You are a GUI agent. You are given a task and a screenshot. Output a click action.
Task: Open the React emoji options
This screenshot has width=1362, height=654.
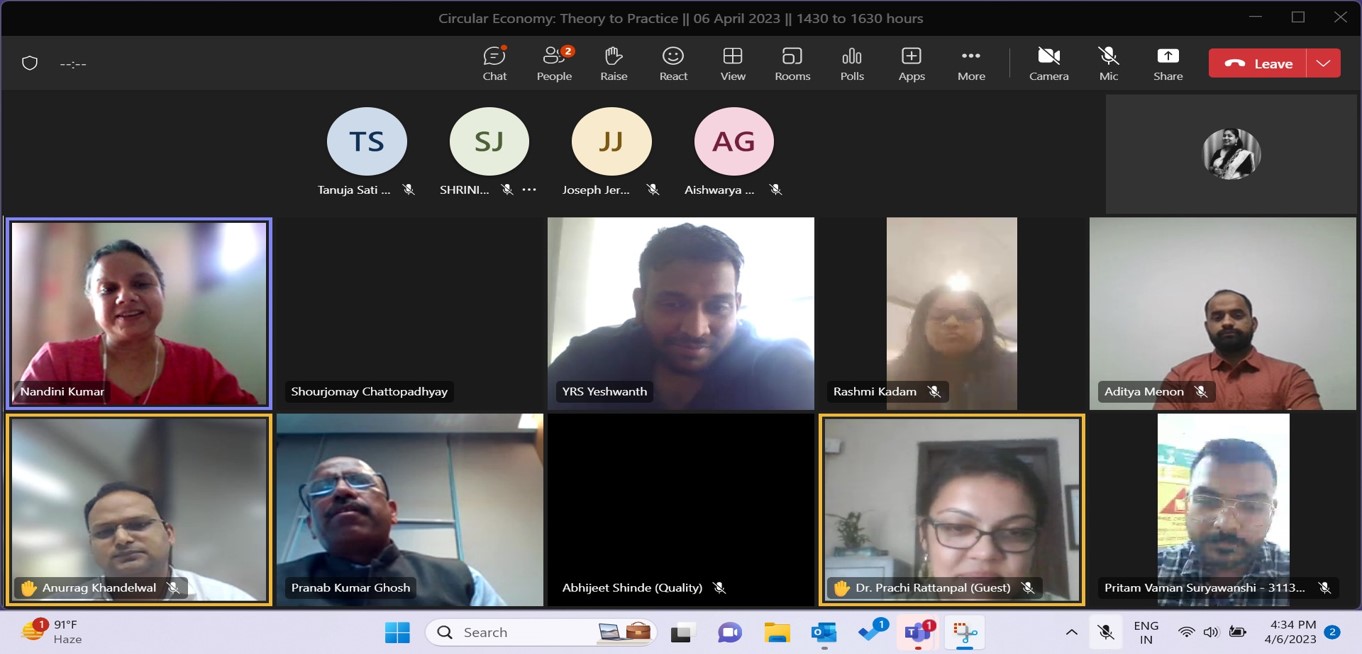pyautogui.click(x=673, y=63)
